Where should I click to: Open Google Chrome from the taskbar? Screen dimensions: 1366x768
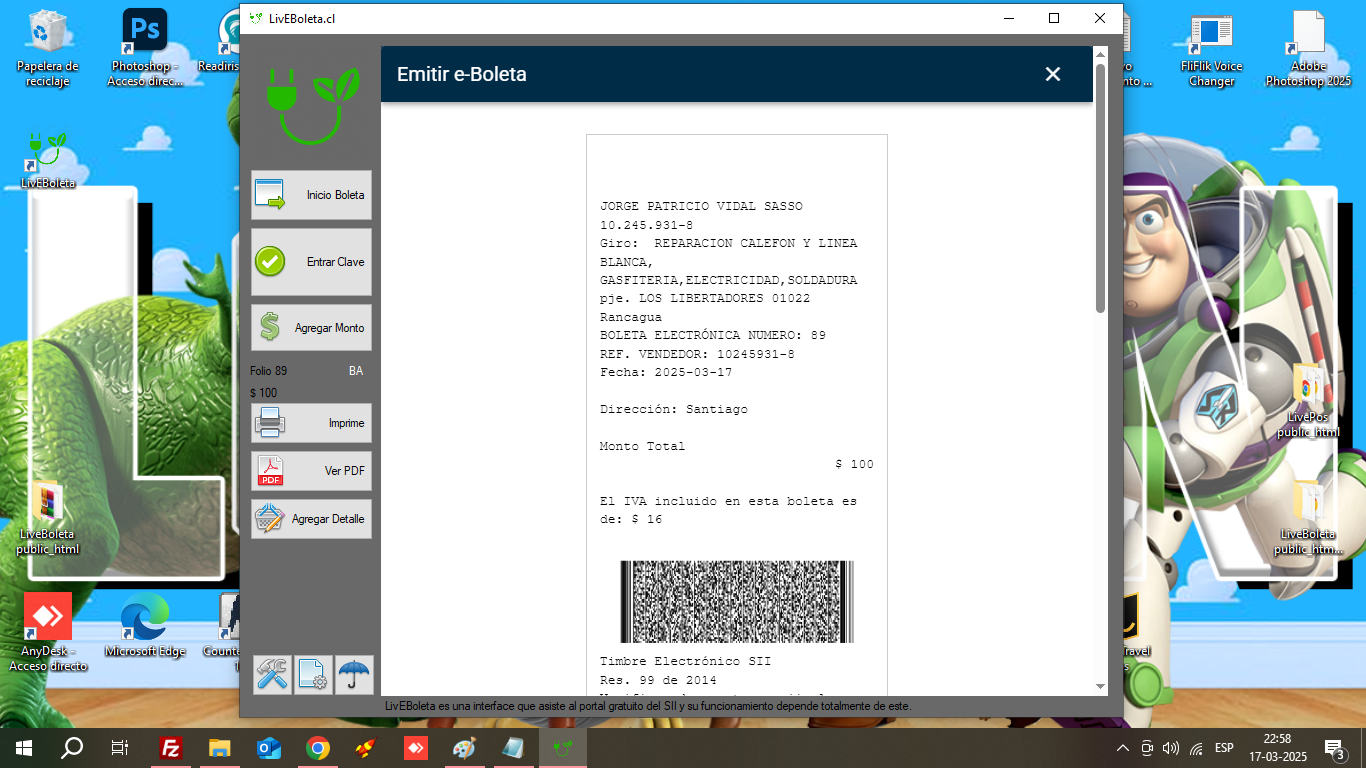click(318, 748)
